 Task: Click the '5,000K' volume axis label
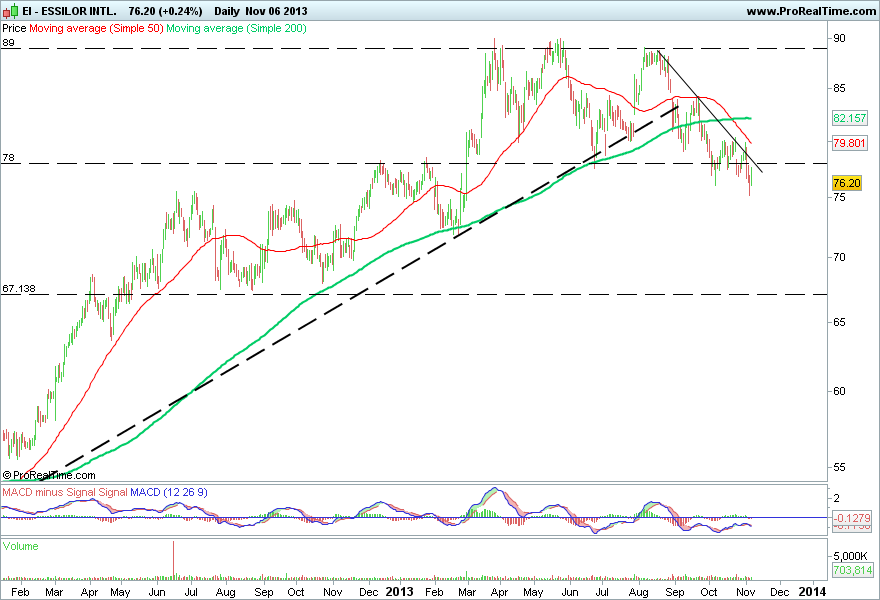coord(850,556)
